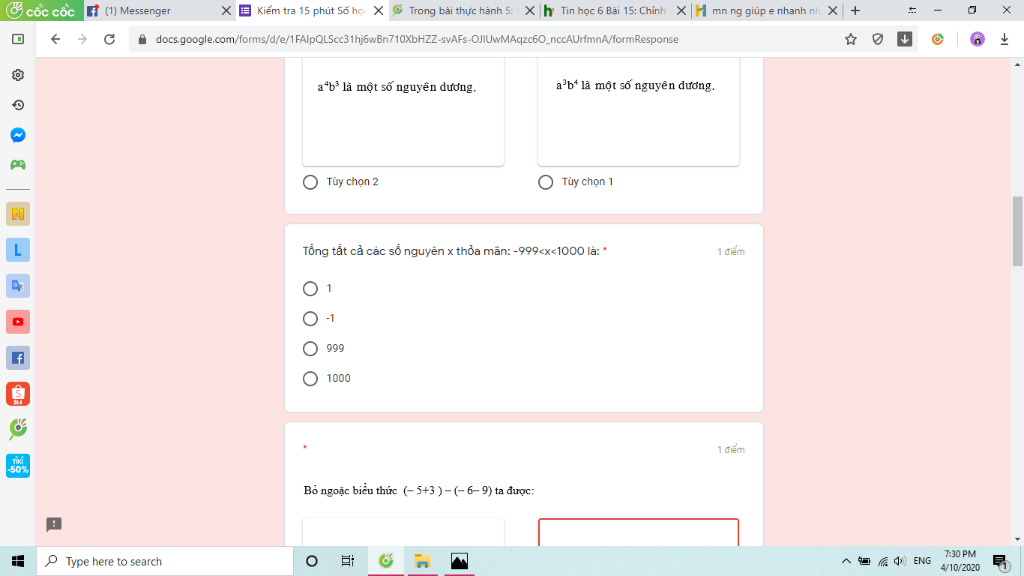Open Photos app on taskbar
The height and width of the screenshot is (576, 1024).
(459, 561)
